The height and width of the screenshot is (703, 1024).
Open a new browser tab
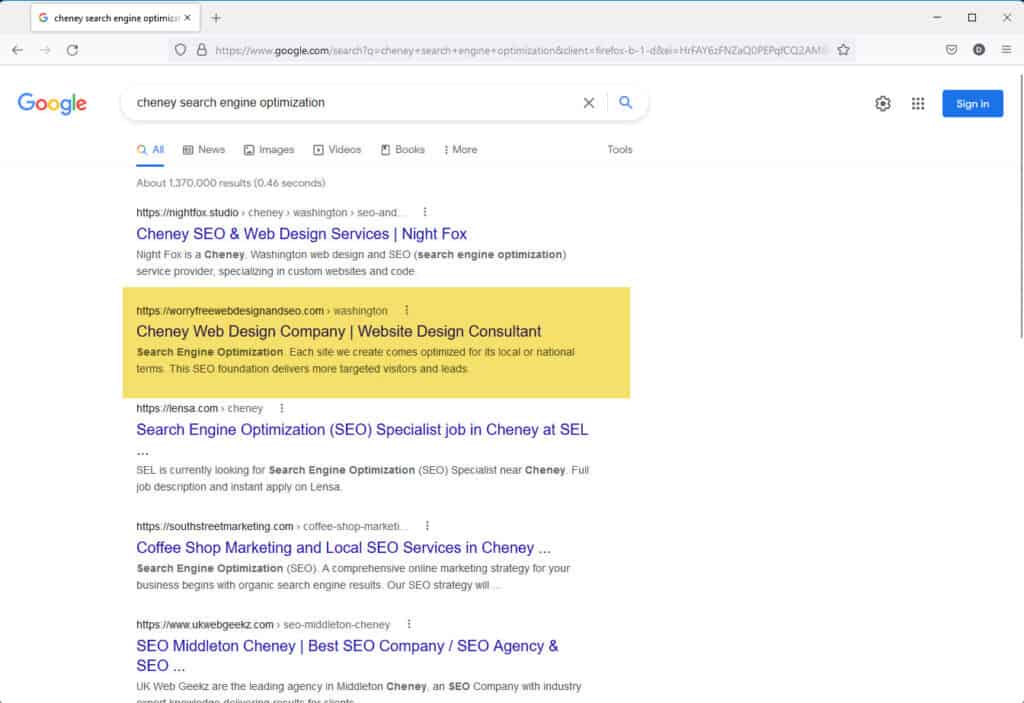(216, 18)
